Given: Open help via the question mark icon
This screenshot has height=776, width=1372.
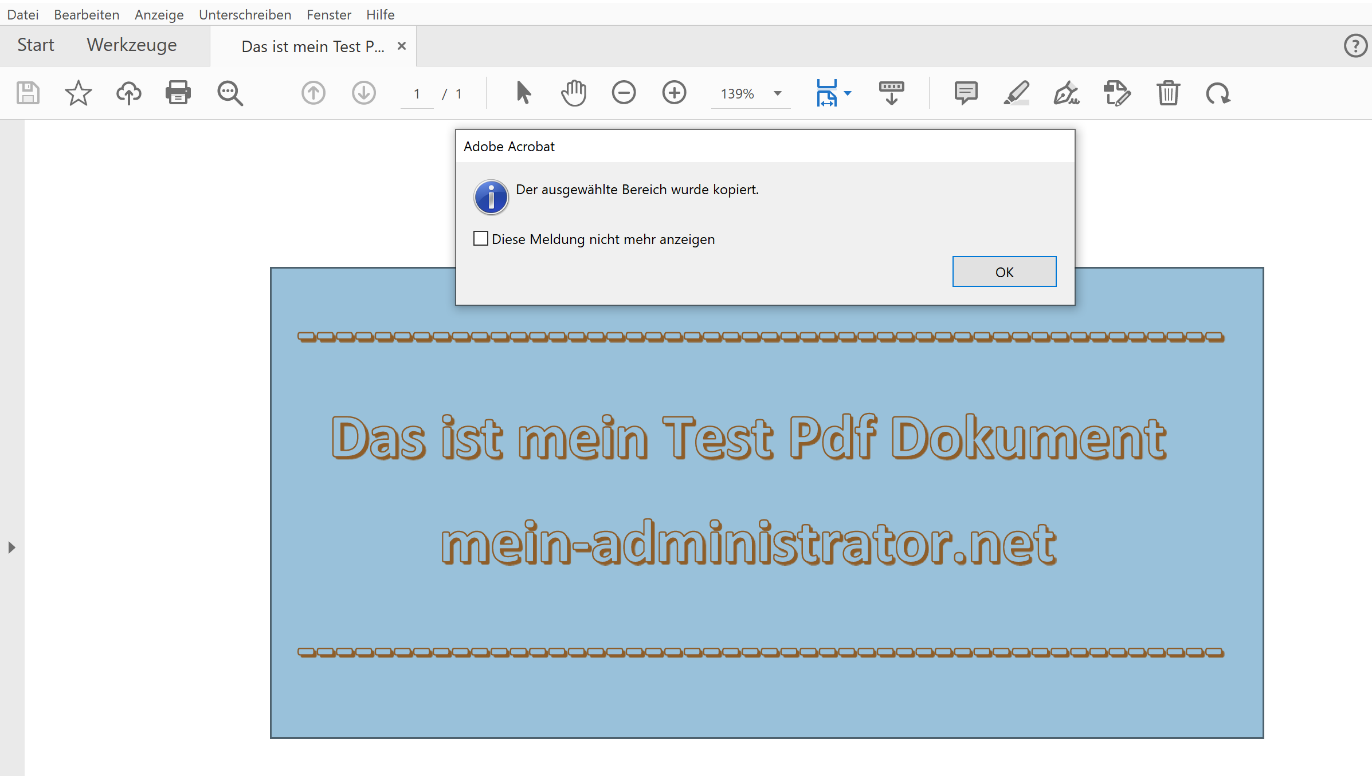Looking at the screenshot, I should coord(1354,46).
